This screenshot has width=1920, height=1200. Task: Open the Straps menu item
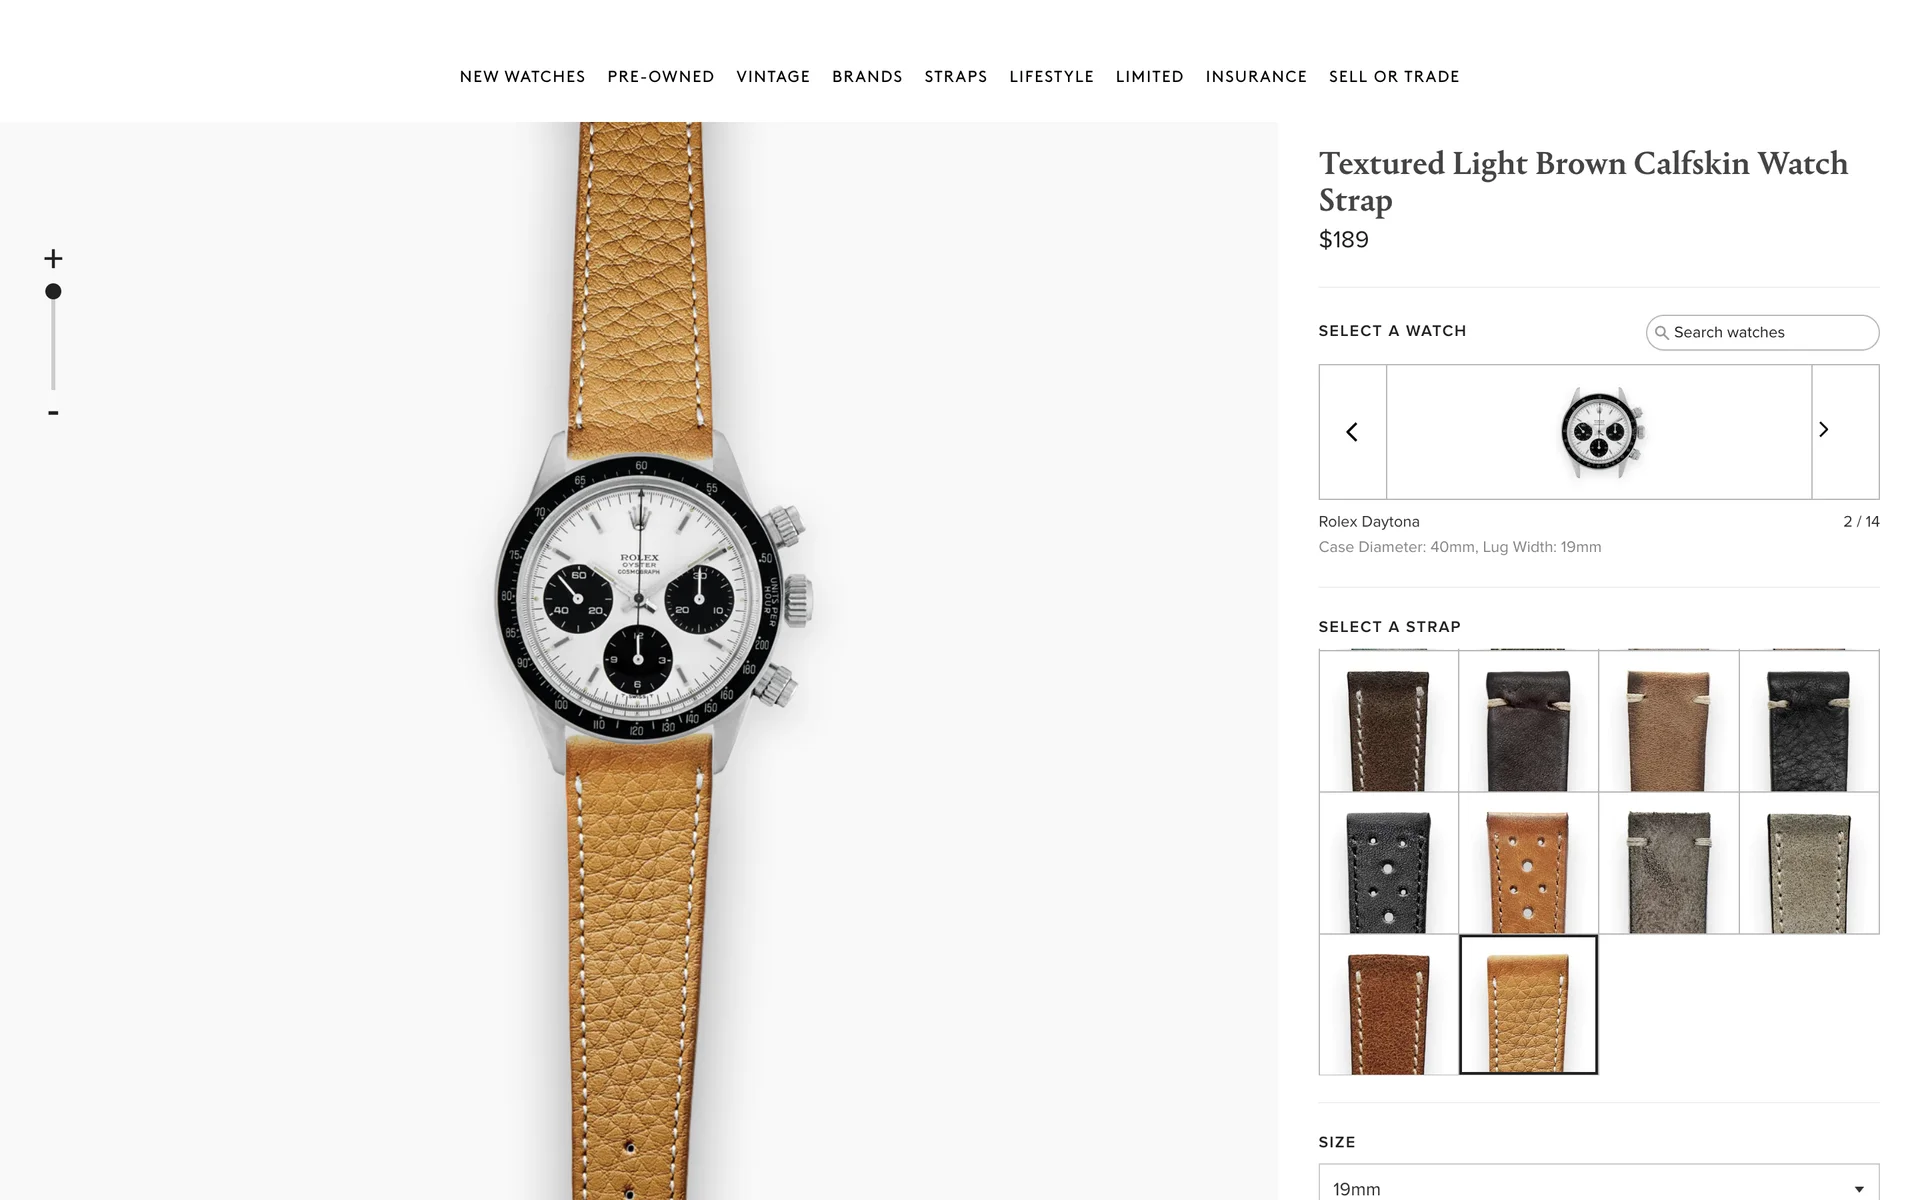pyautogui.click(x=956, y=77)
